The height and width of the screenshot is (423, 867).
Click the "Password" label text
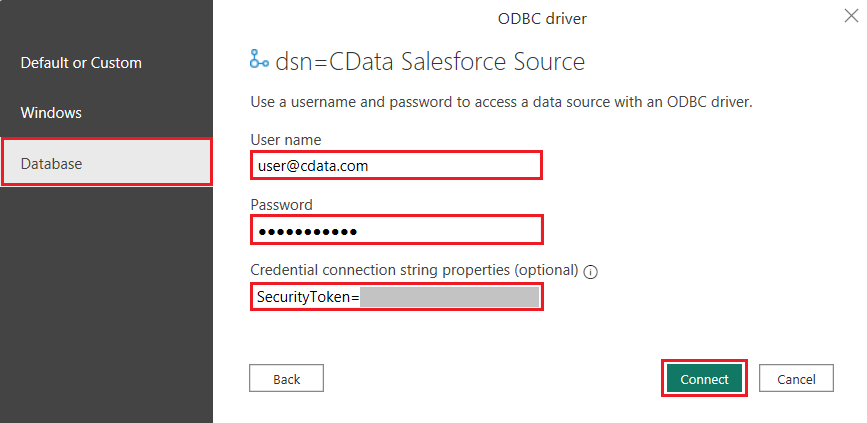pos(281,205)
